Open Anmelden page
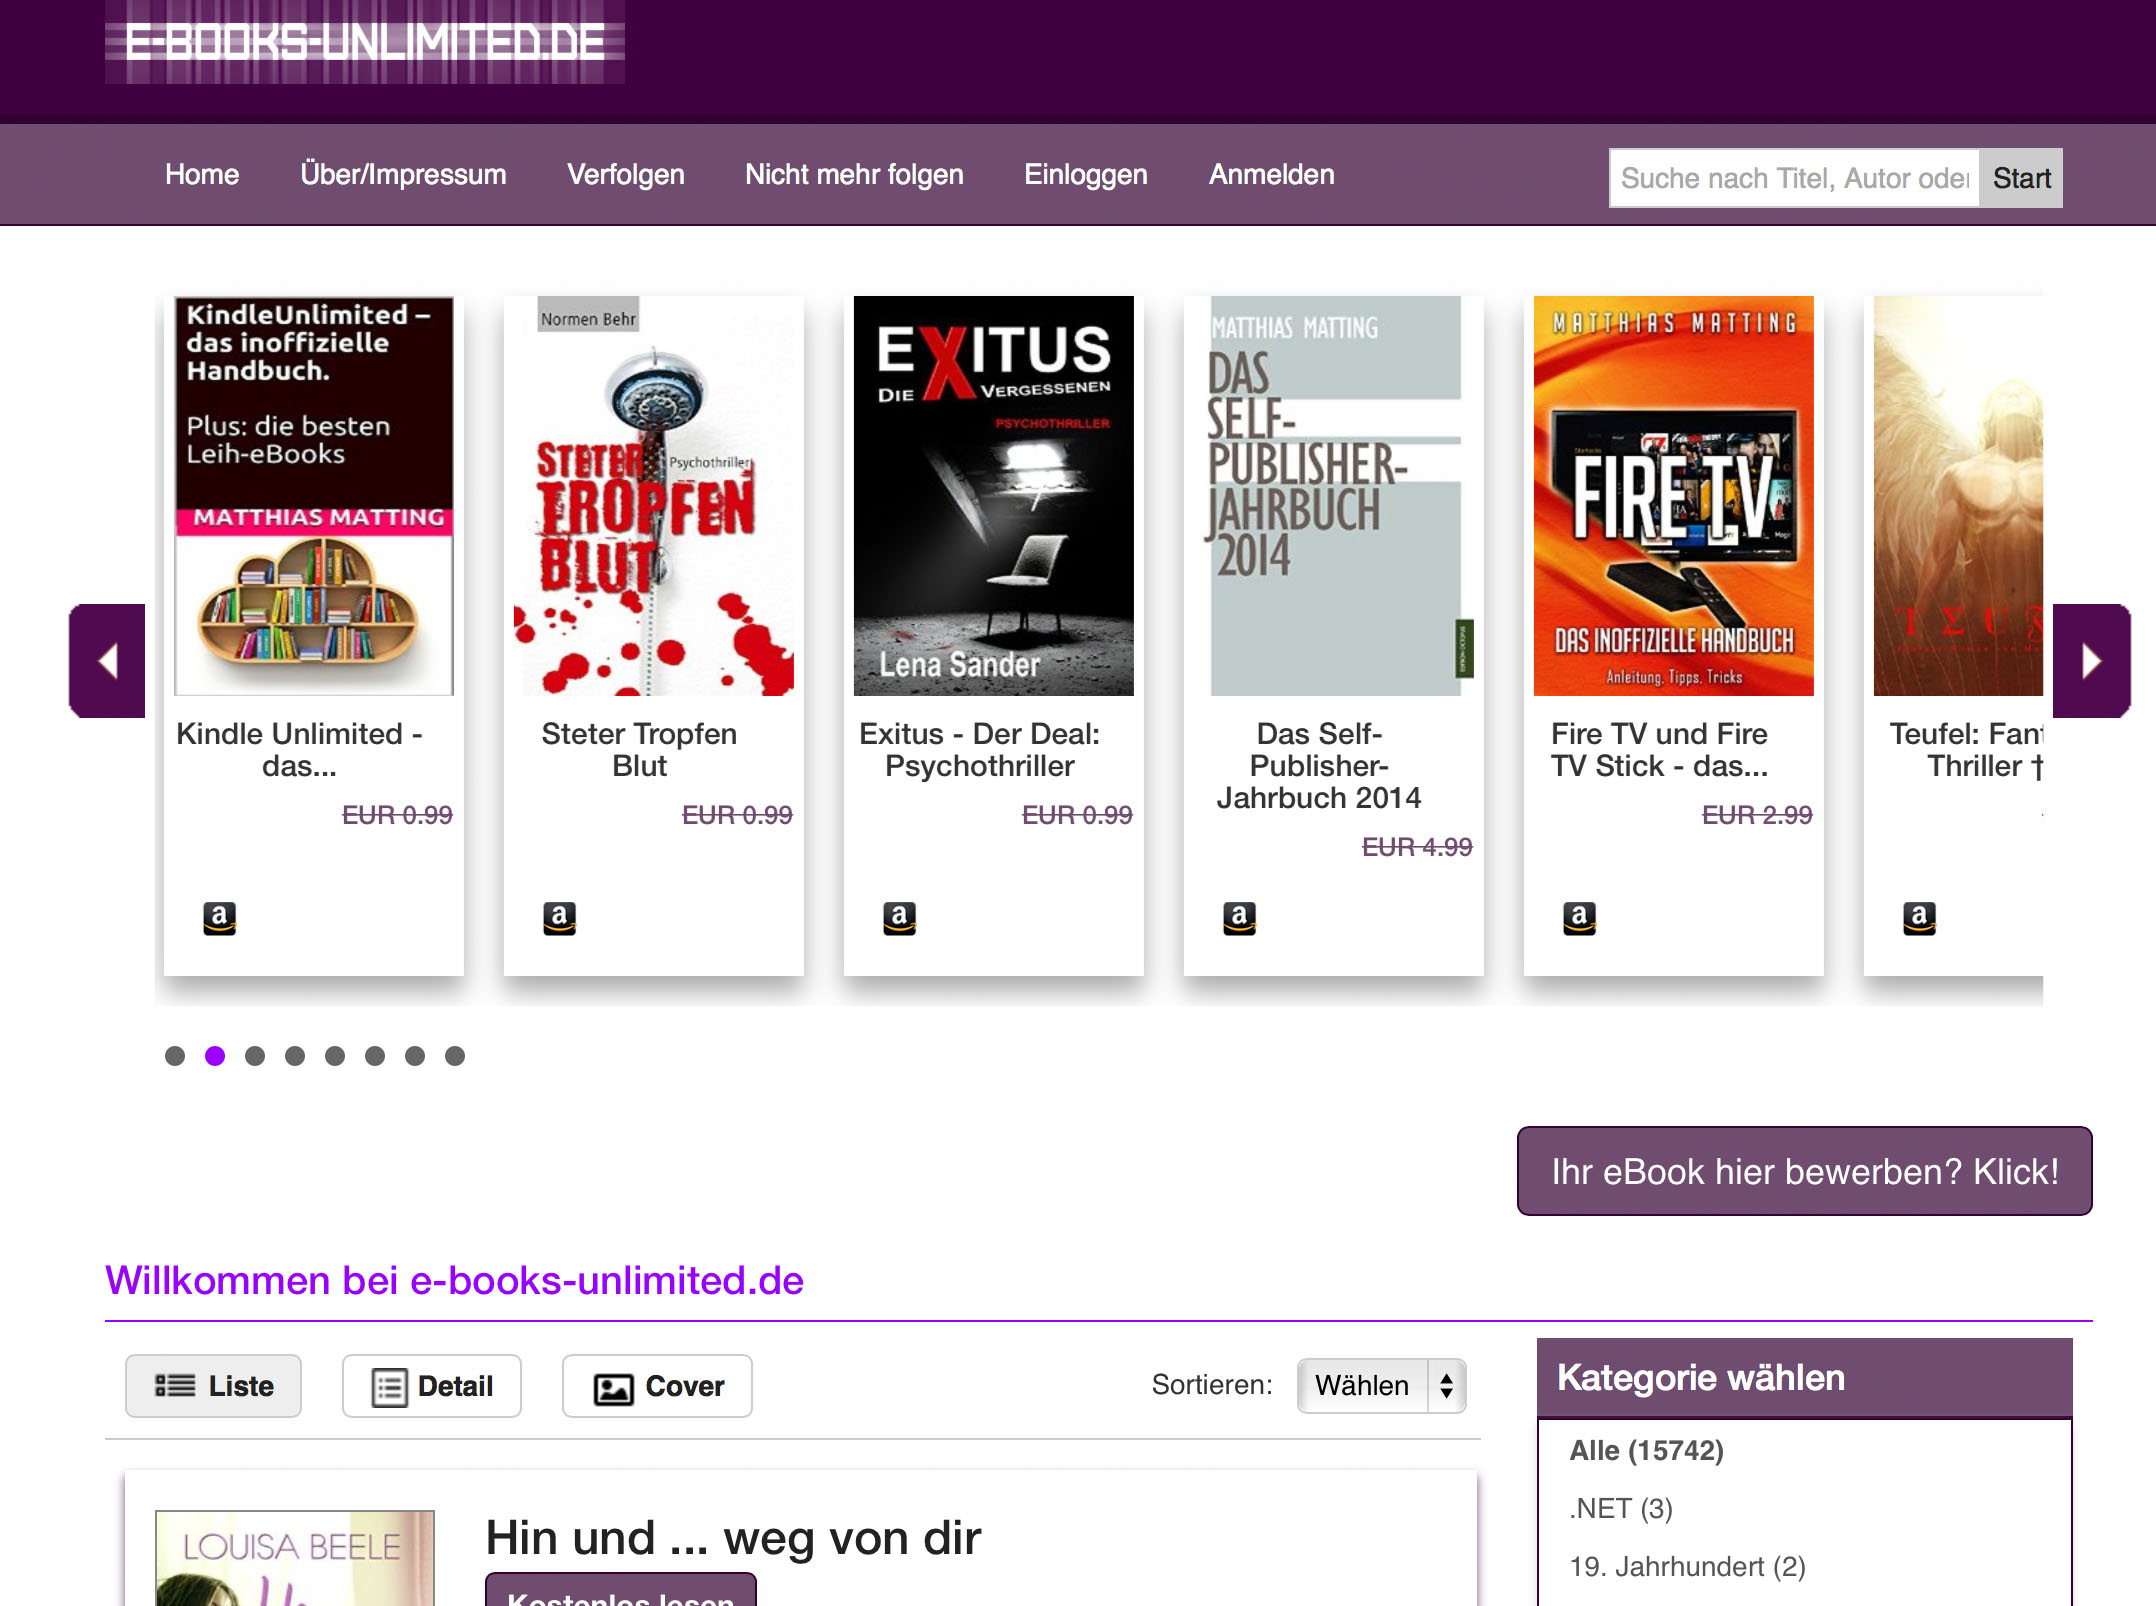This screenshot has width=2156, height=1606. (x=1272, y=175)
